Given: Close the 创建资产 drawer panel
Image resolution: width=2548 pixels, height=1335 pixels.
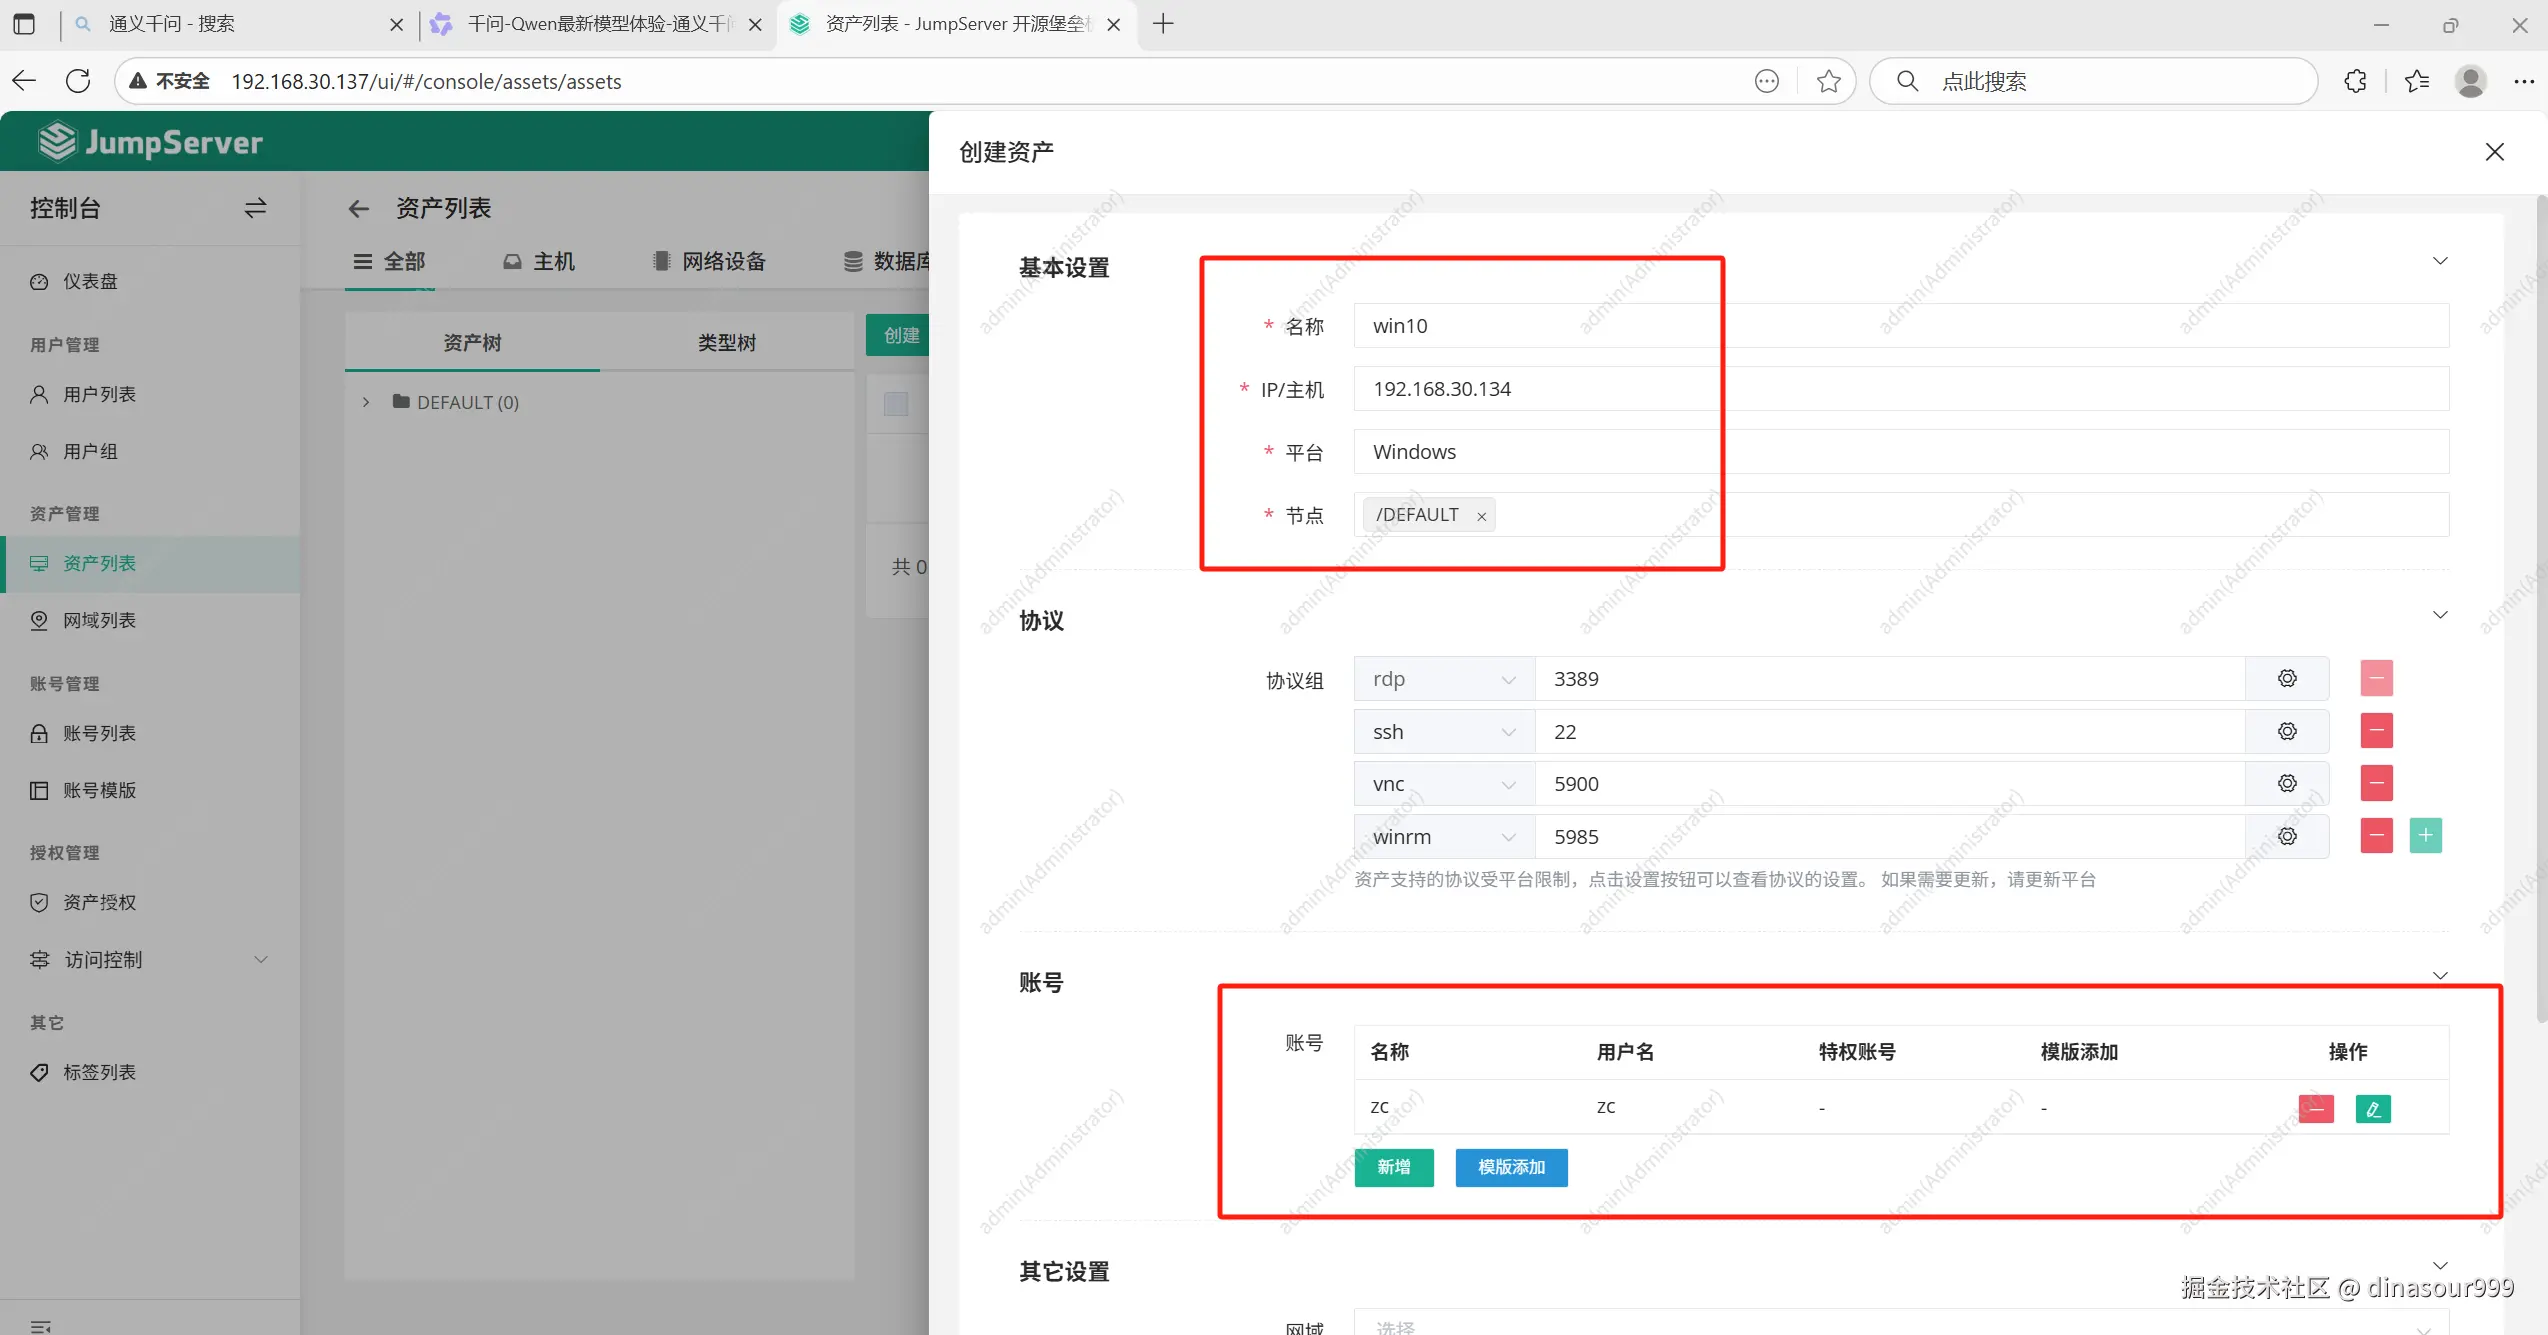Looking at the screenshot, I should 2494,151.
